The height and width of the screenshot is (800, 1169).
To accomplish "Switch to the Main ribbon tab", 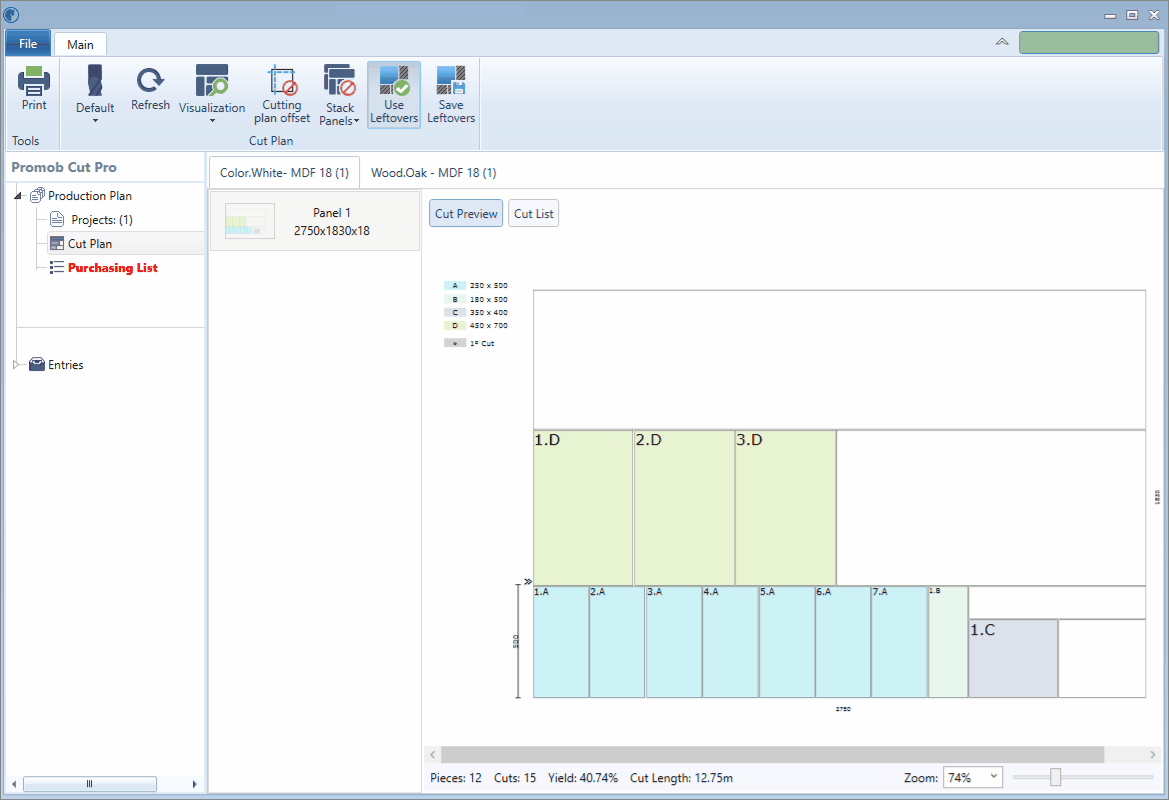I will [80, 45].
